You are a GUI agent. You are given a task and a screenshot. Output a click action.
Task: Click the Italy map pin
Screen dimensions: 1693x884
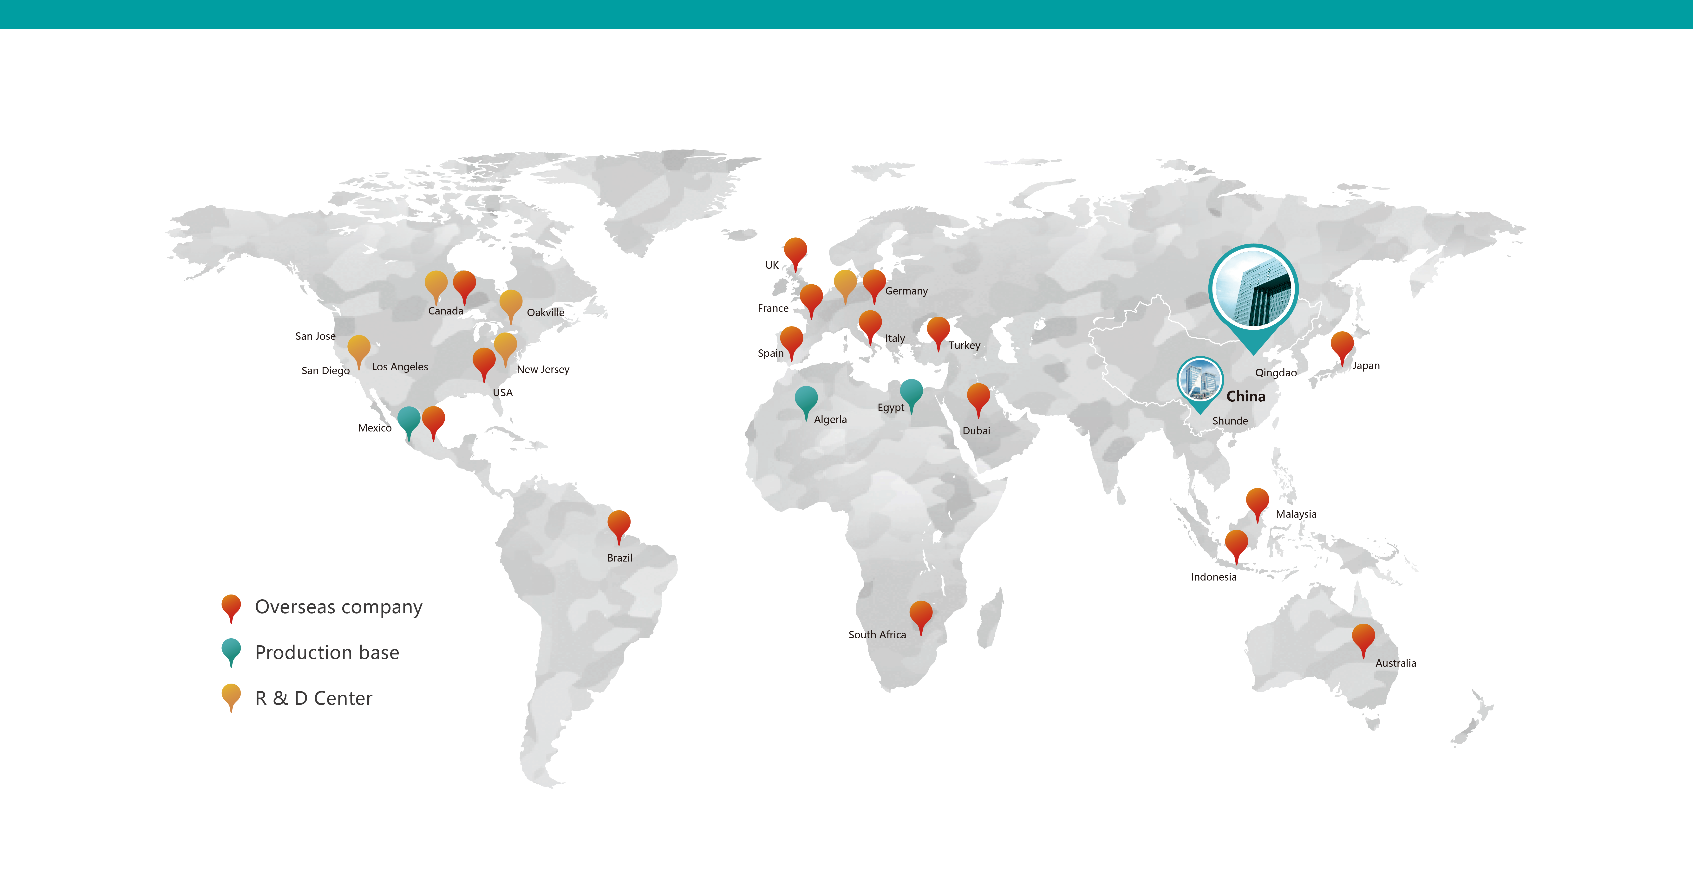click(x=870, y=324)
